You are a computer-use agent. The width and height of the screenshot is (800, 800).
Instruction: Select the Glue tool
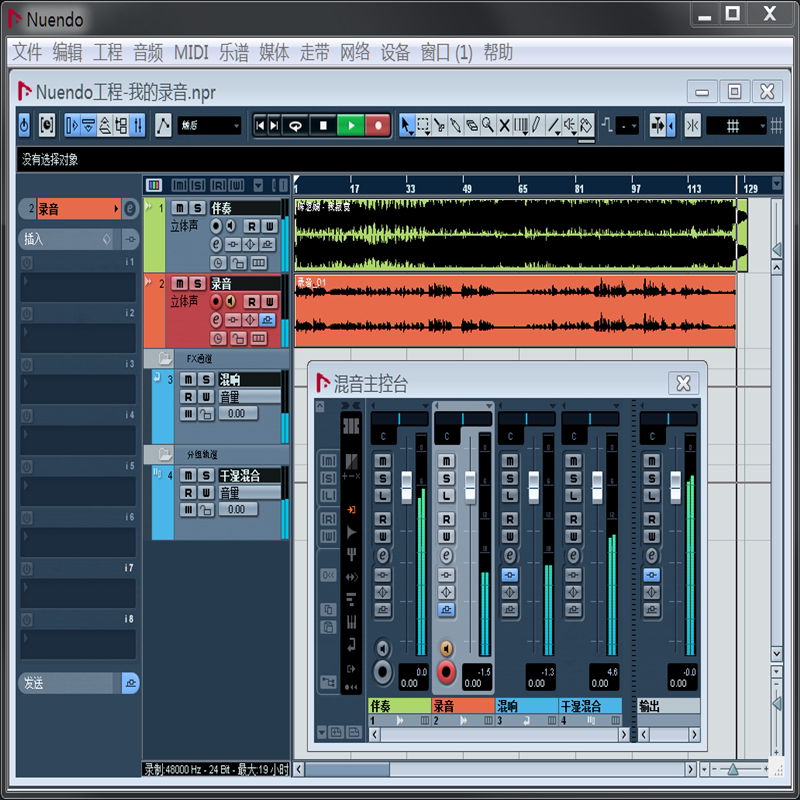click(456, 126)
